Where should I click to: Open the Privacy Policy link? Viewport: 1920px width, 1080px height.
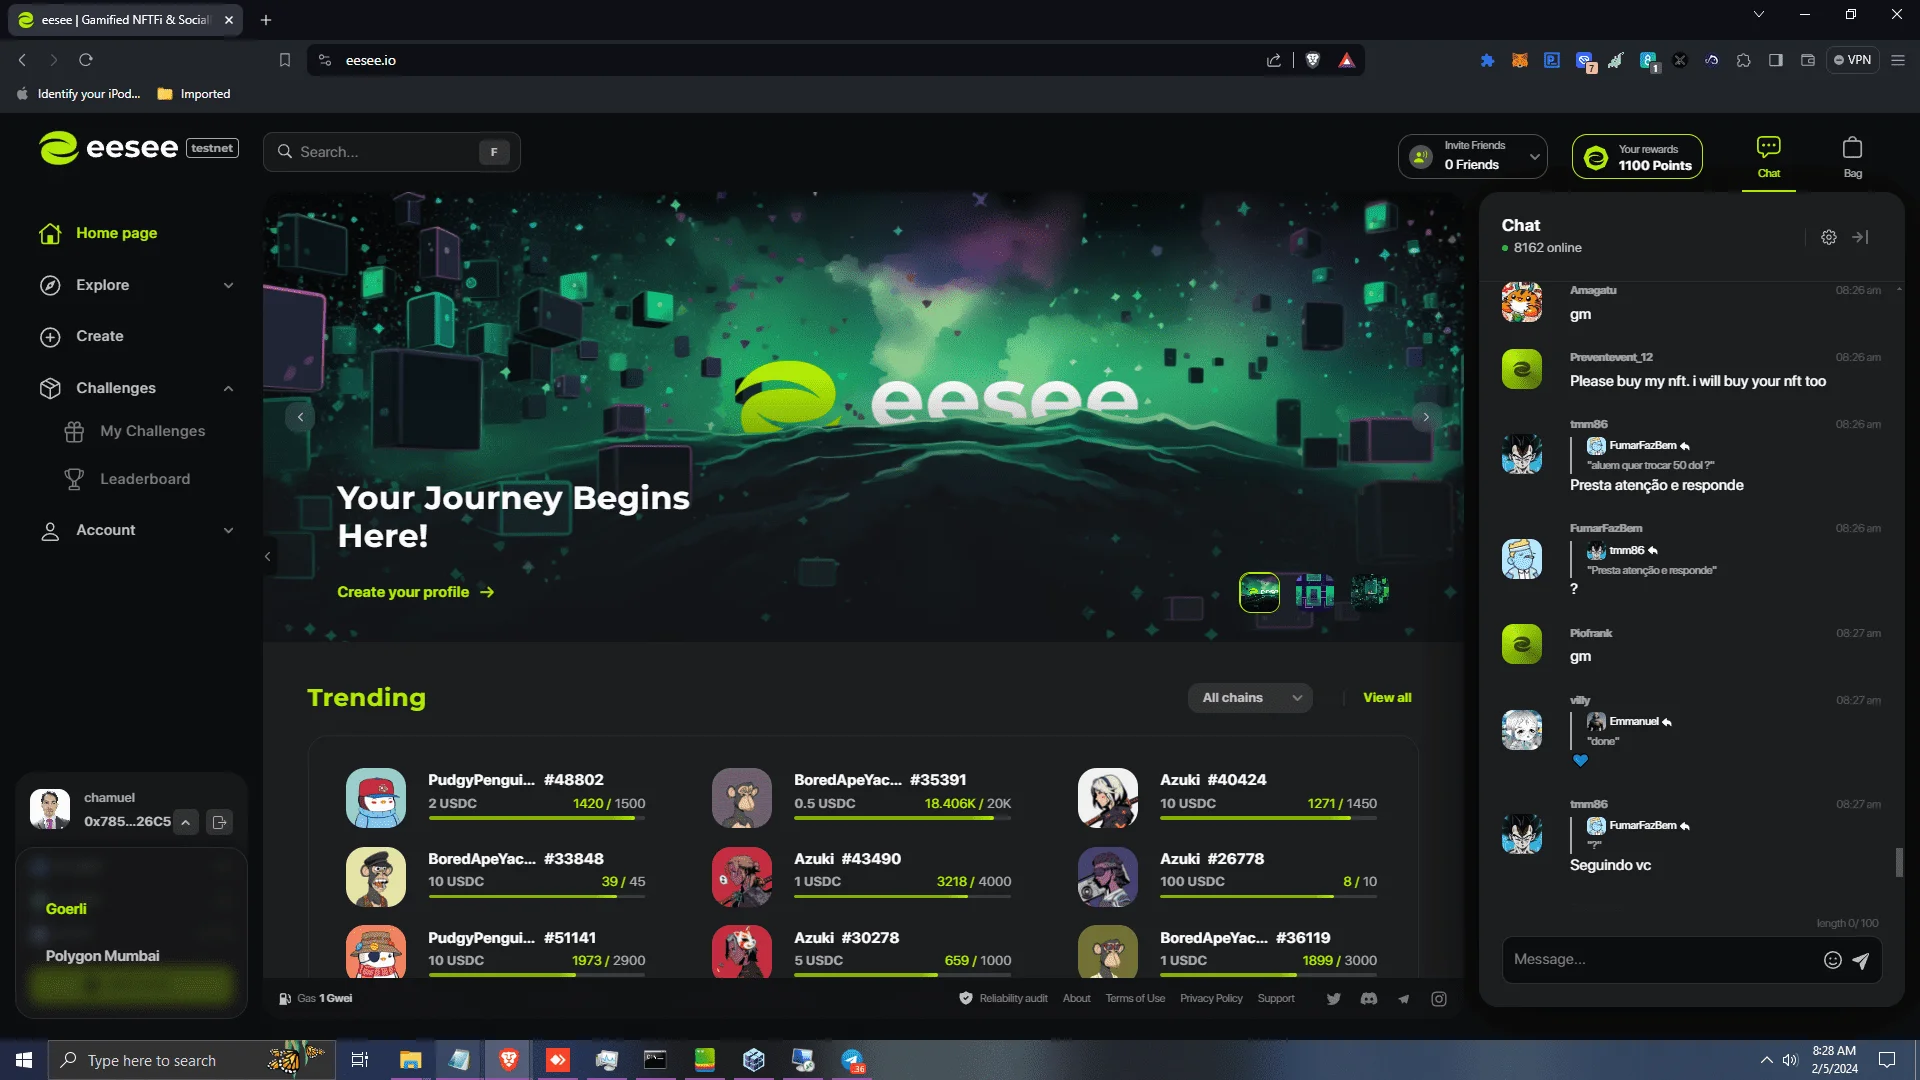(1211, 998)
